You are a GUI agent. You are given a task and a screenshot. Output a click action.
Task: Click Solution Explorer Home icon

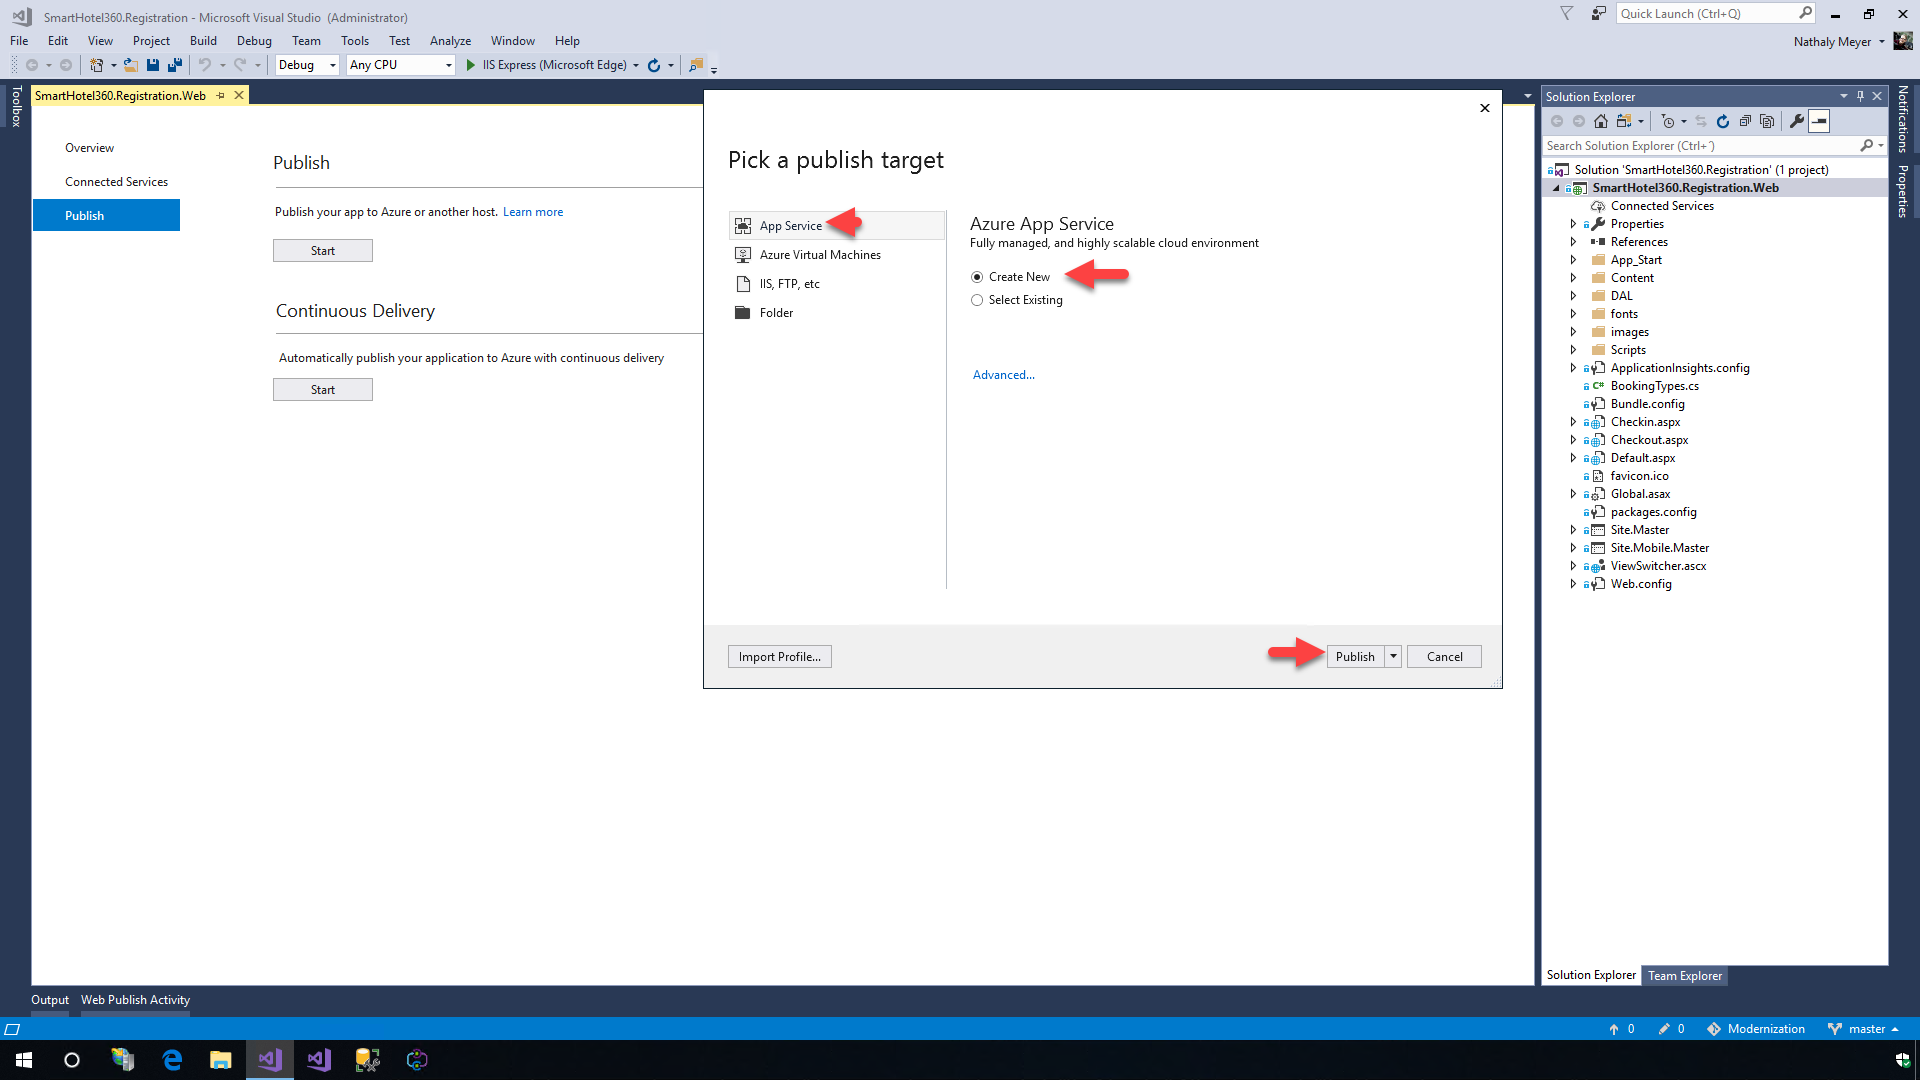point(1601,121)
